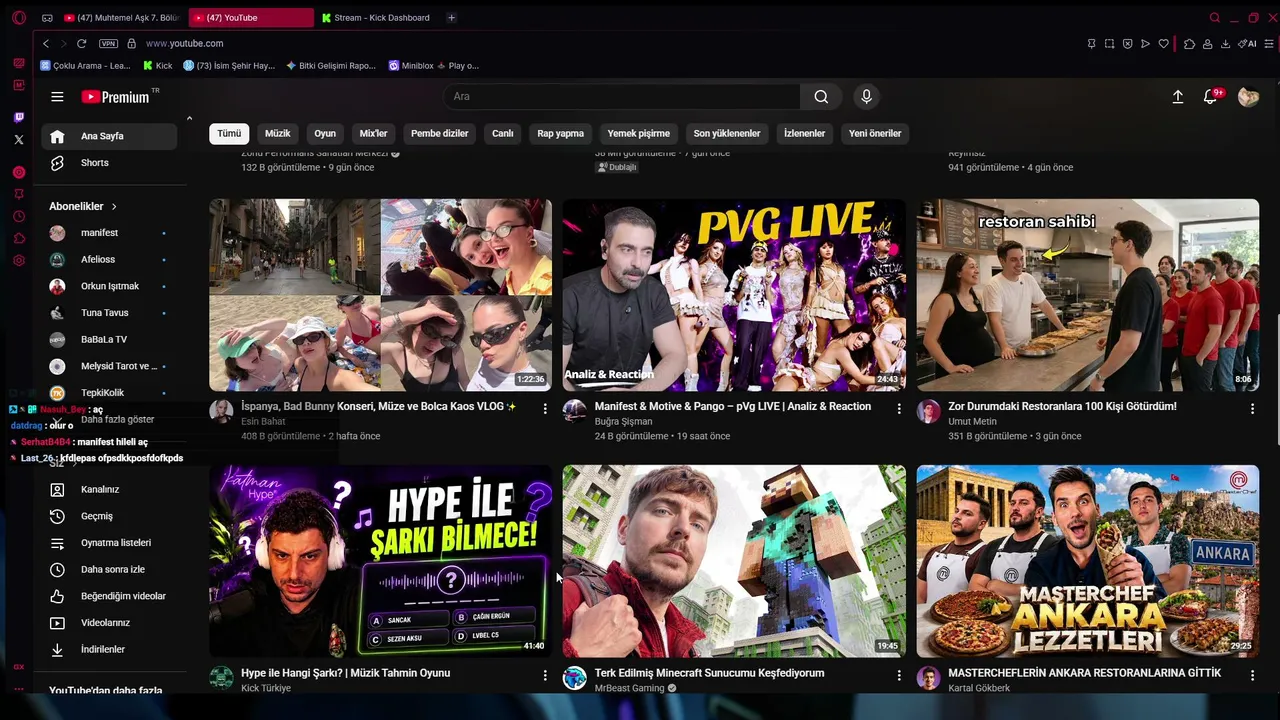Open the Opera sidebar settings gear
Image resolution: width=1280 pixels, height=720 pixels.
pos(18,260)
